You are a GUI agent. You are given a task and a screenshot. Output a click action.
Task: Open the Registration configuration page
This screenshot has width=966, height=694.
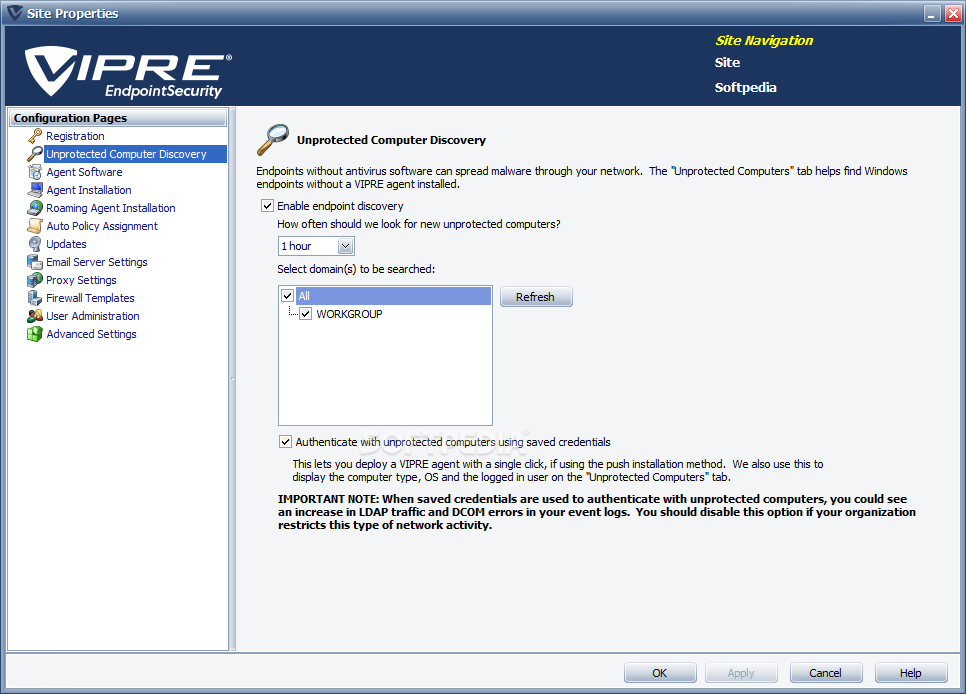click(x=75, y=136)
